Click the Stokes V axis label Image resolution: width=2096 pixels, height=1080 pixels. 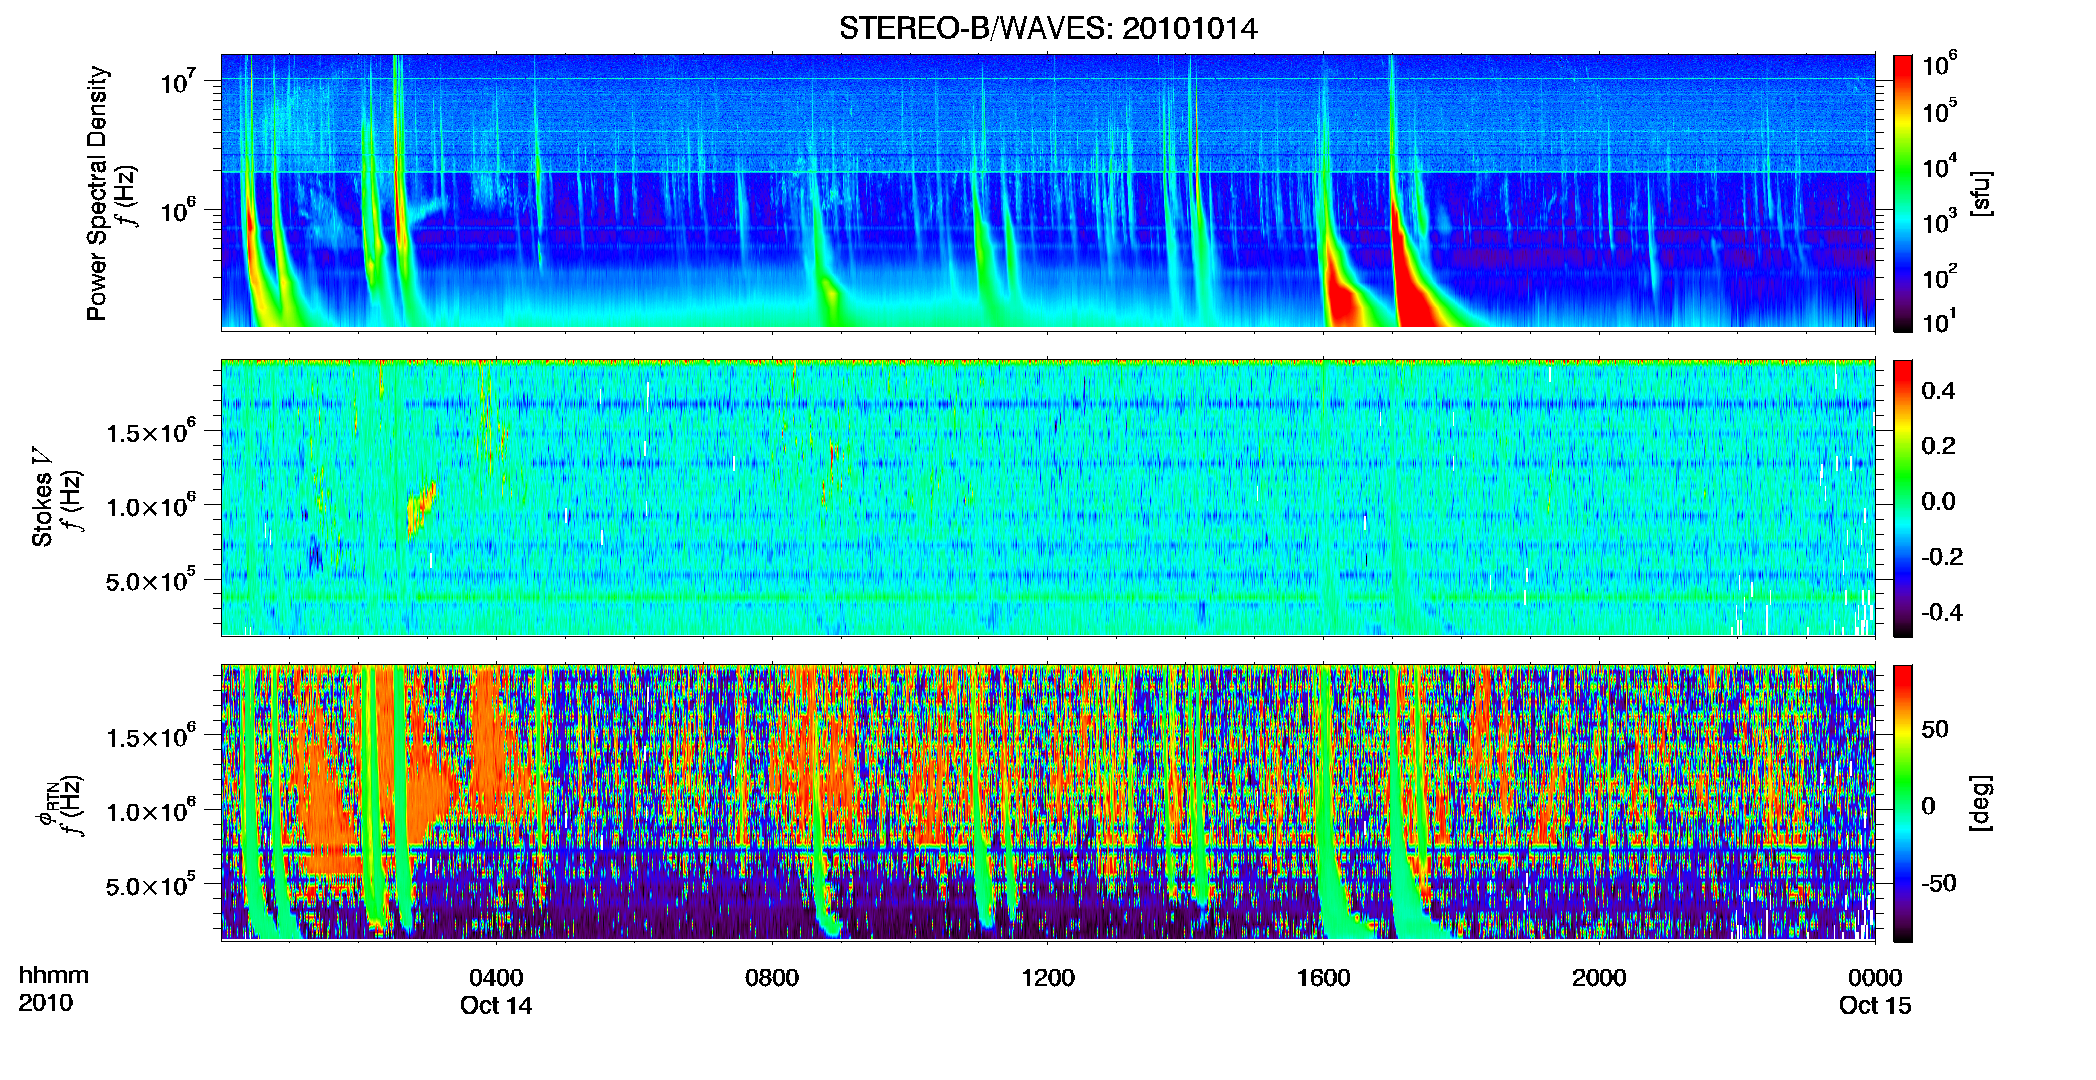coord(43,497)
